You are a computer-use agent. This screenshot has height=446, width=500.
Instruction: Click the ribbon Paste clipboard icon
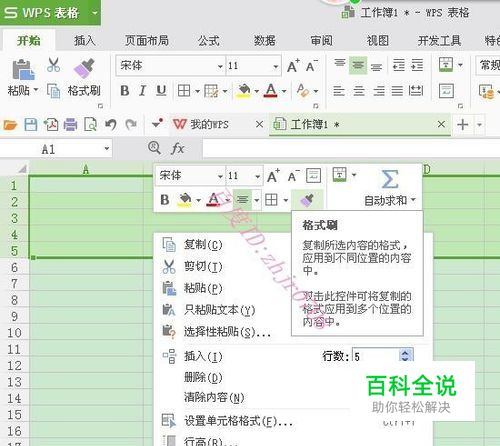(x=23, y=69)
